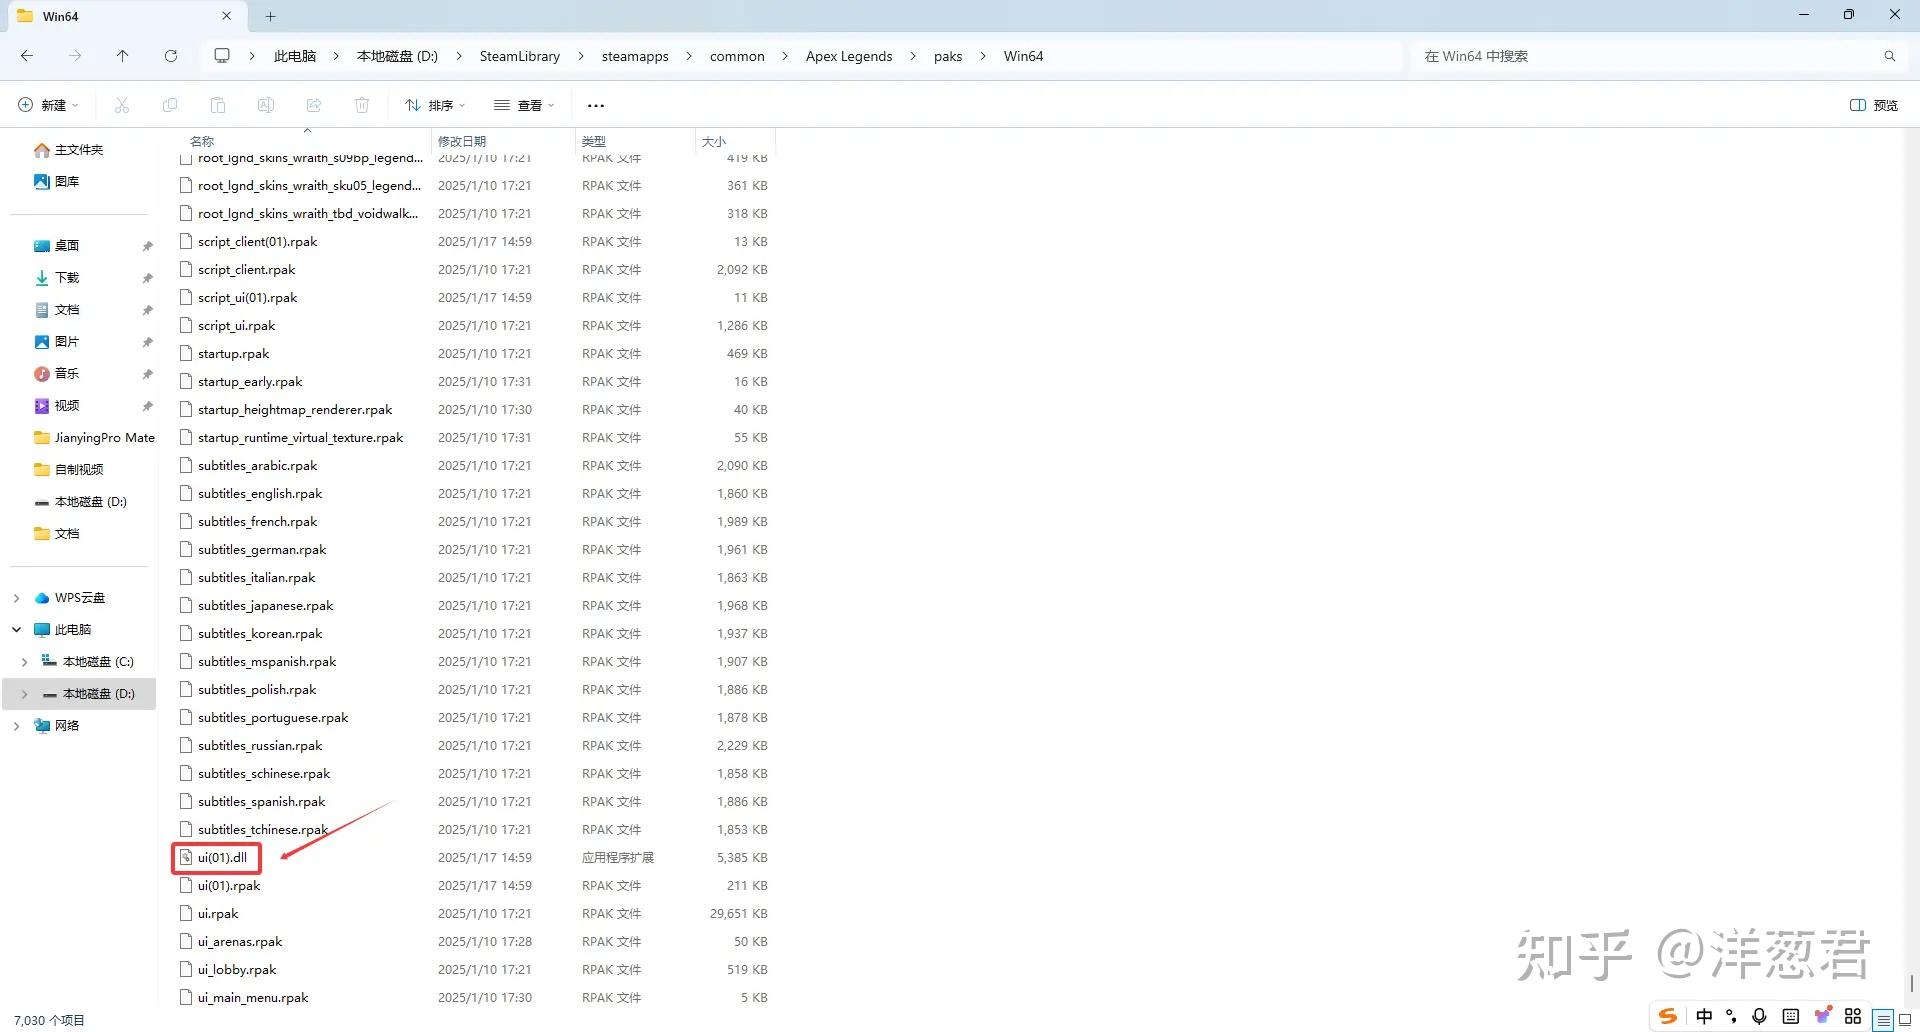Open chevron after Apex Legends in breadcrumb
This screenshot has height=1032, width=1920.
(x=913, y=56)
